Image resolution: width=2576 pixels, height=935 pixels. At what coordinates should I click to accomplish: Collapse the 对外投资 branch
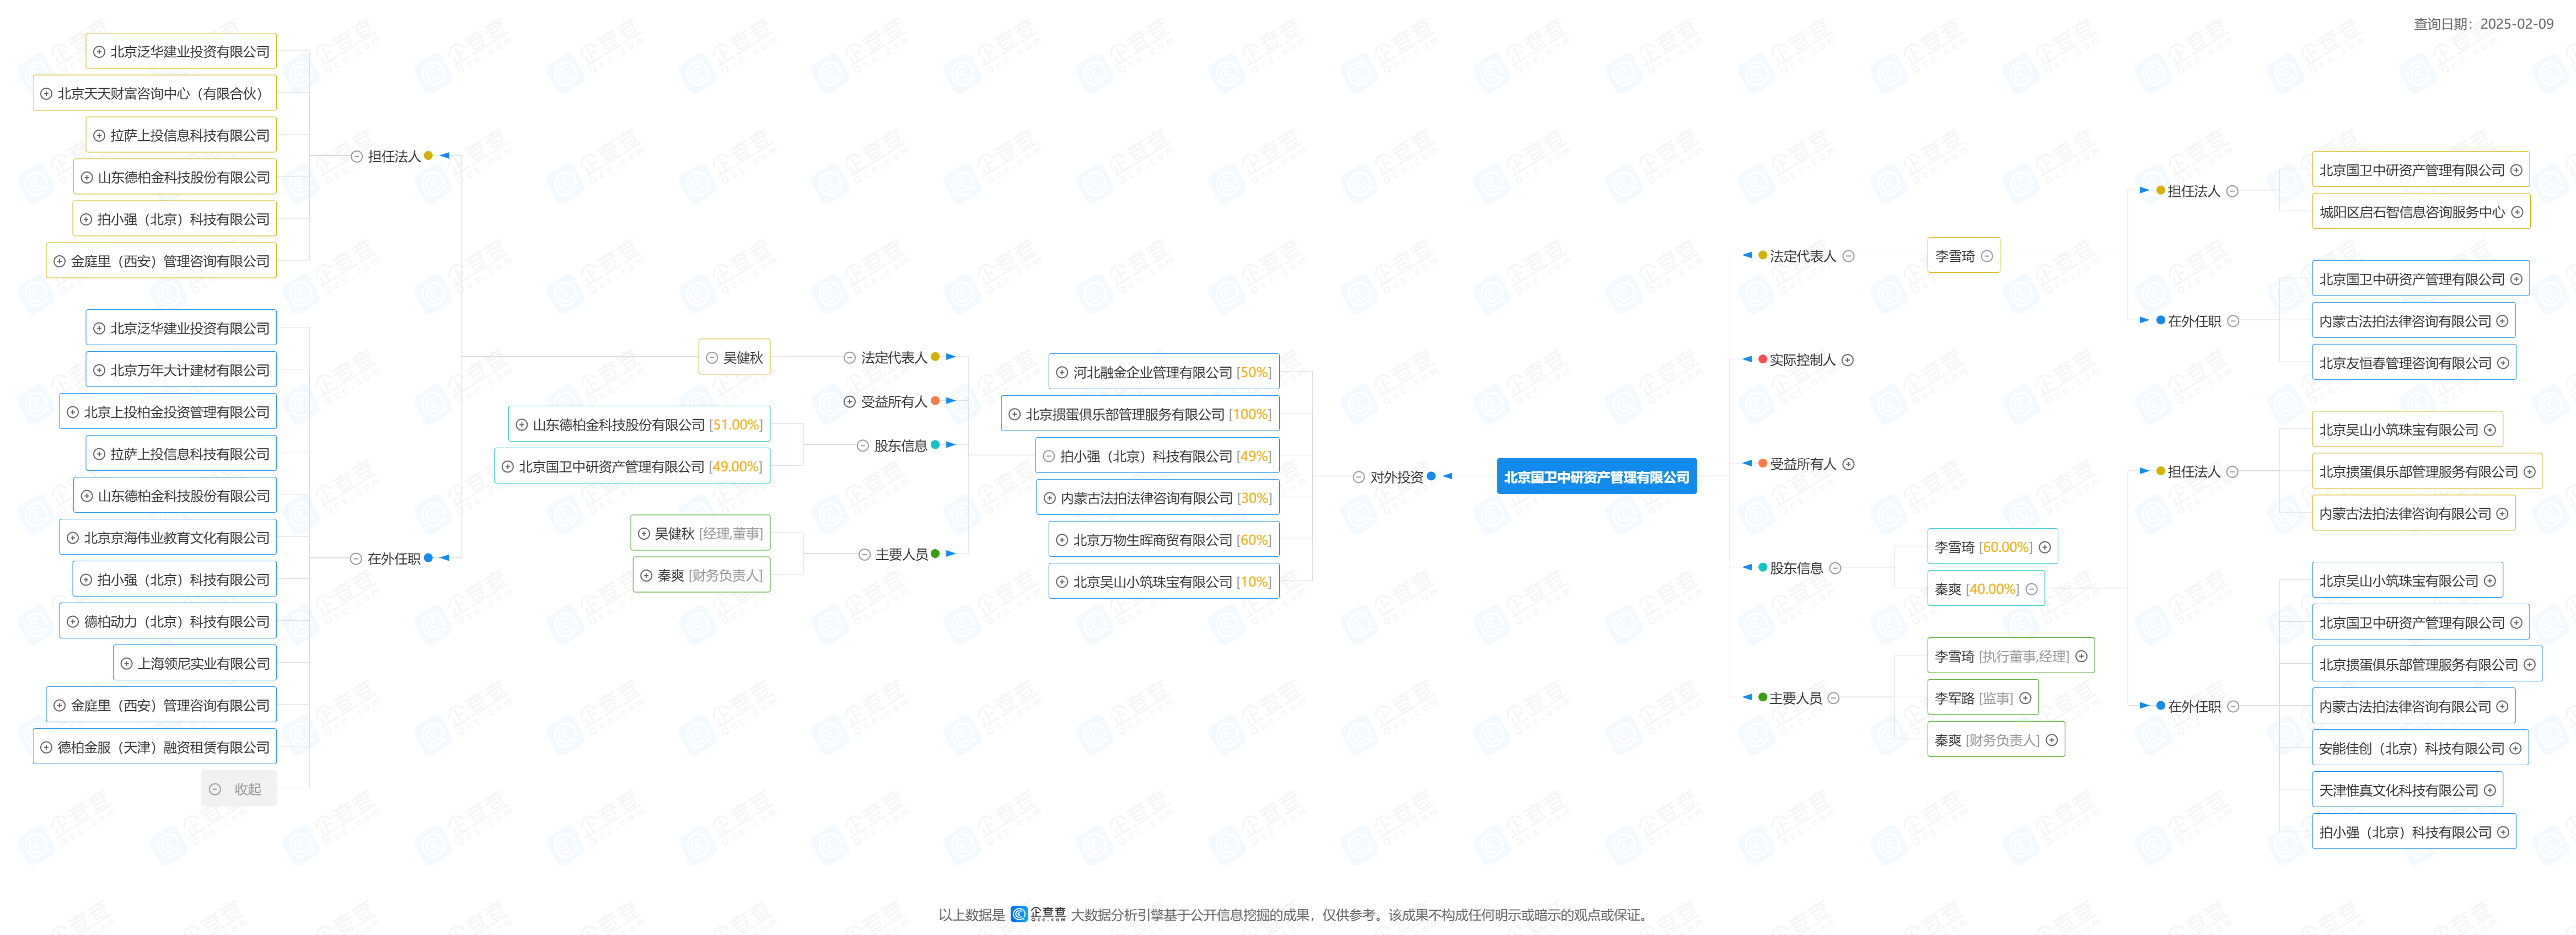pyautogui.click(x=1358, y=477)
